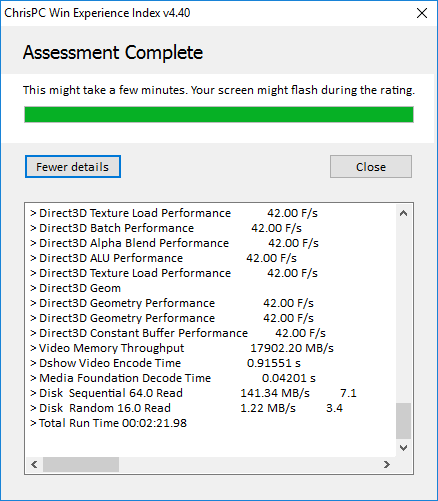Select the Media Foundation Decode Time line
438x501 pixels.
tap(173, 378)
